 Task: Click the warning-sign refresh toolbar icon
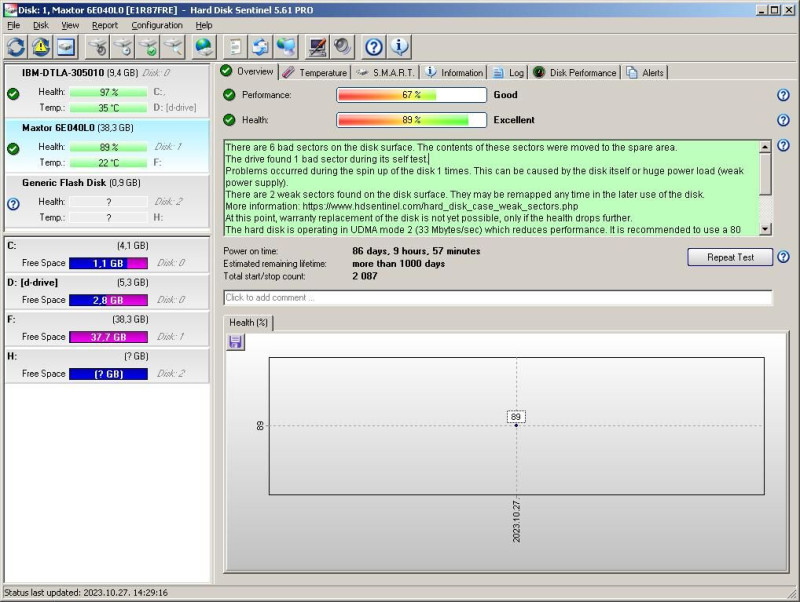pyautogui.click(x=41, y=47)
